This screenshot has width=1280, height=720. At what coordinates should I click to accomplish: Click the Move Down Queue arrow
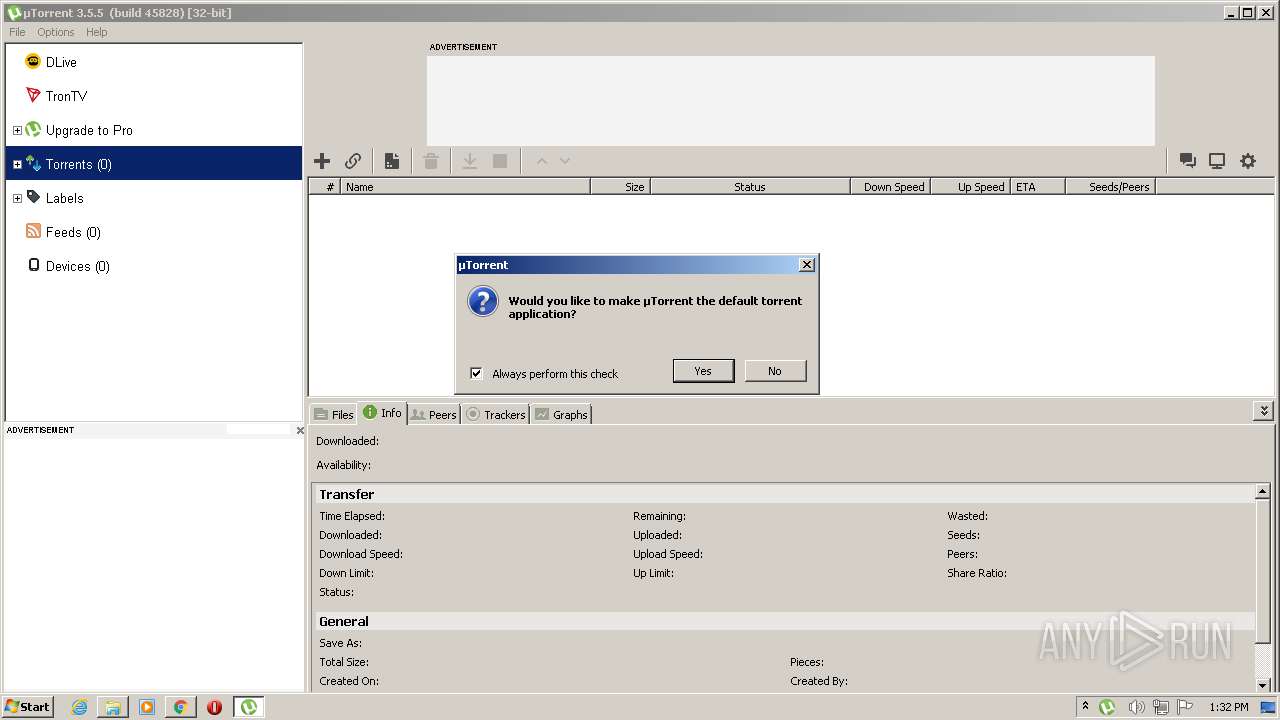[565, 161]
